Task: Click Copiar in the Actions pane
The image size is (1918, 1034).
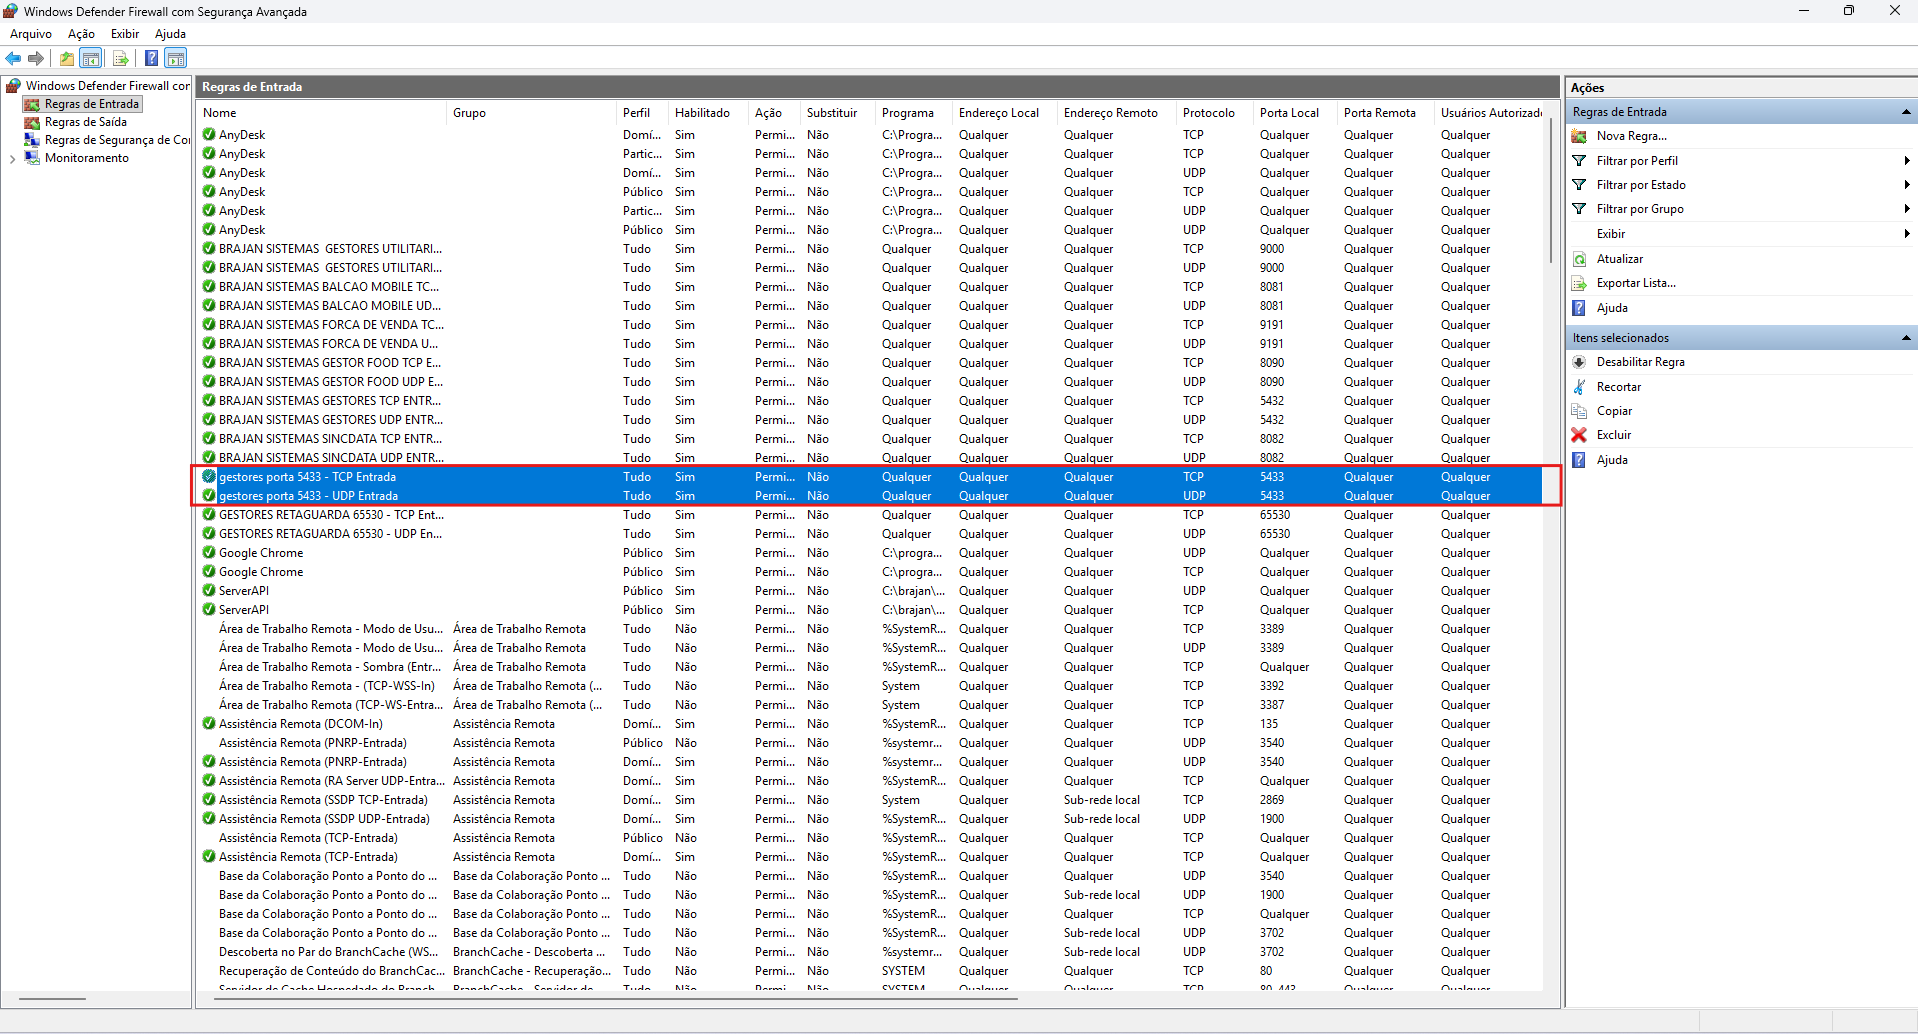Action: (x=1614, y=411)
